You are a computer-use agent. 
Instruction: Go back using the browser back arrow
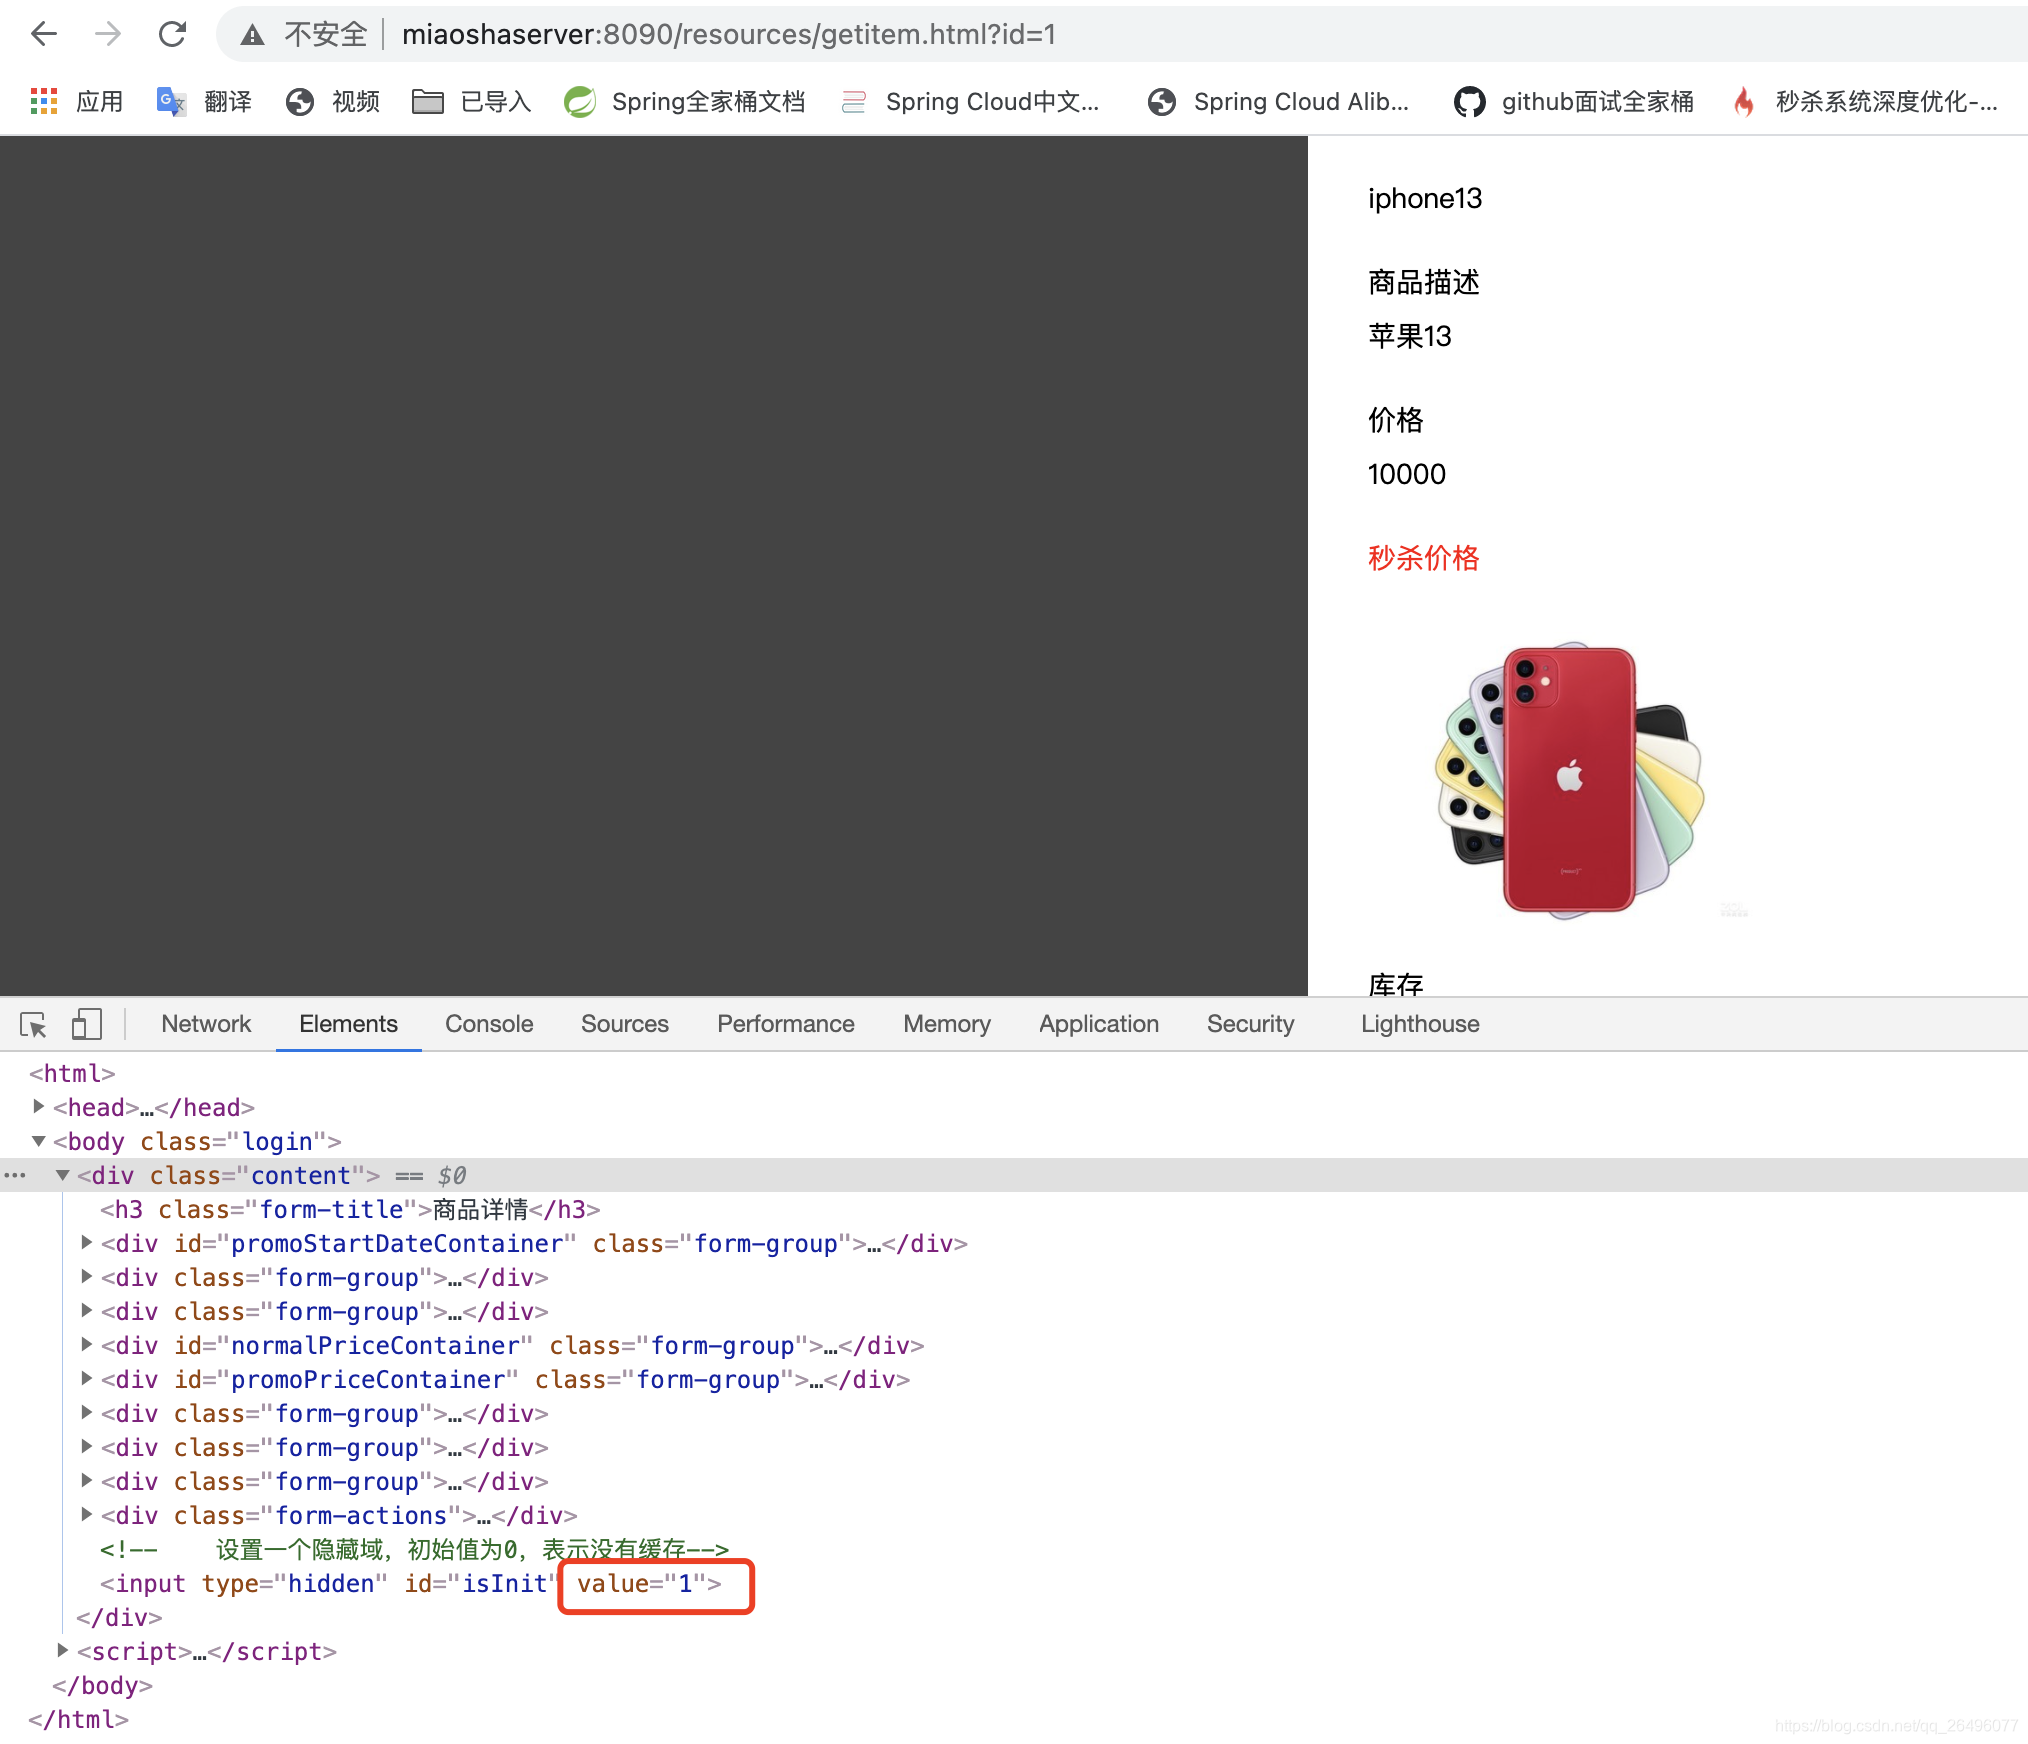(x=44, y=35)
